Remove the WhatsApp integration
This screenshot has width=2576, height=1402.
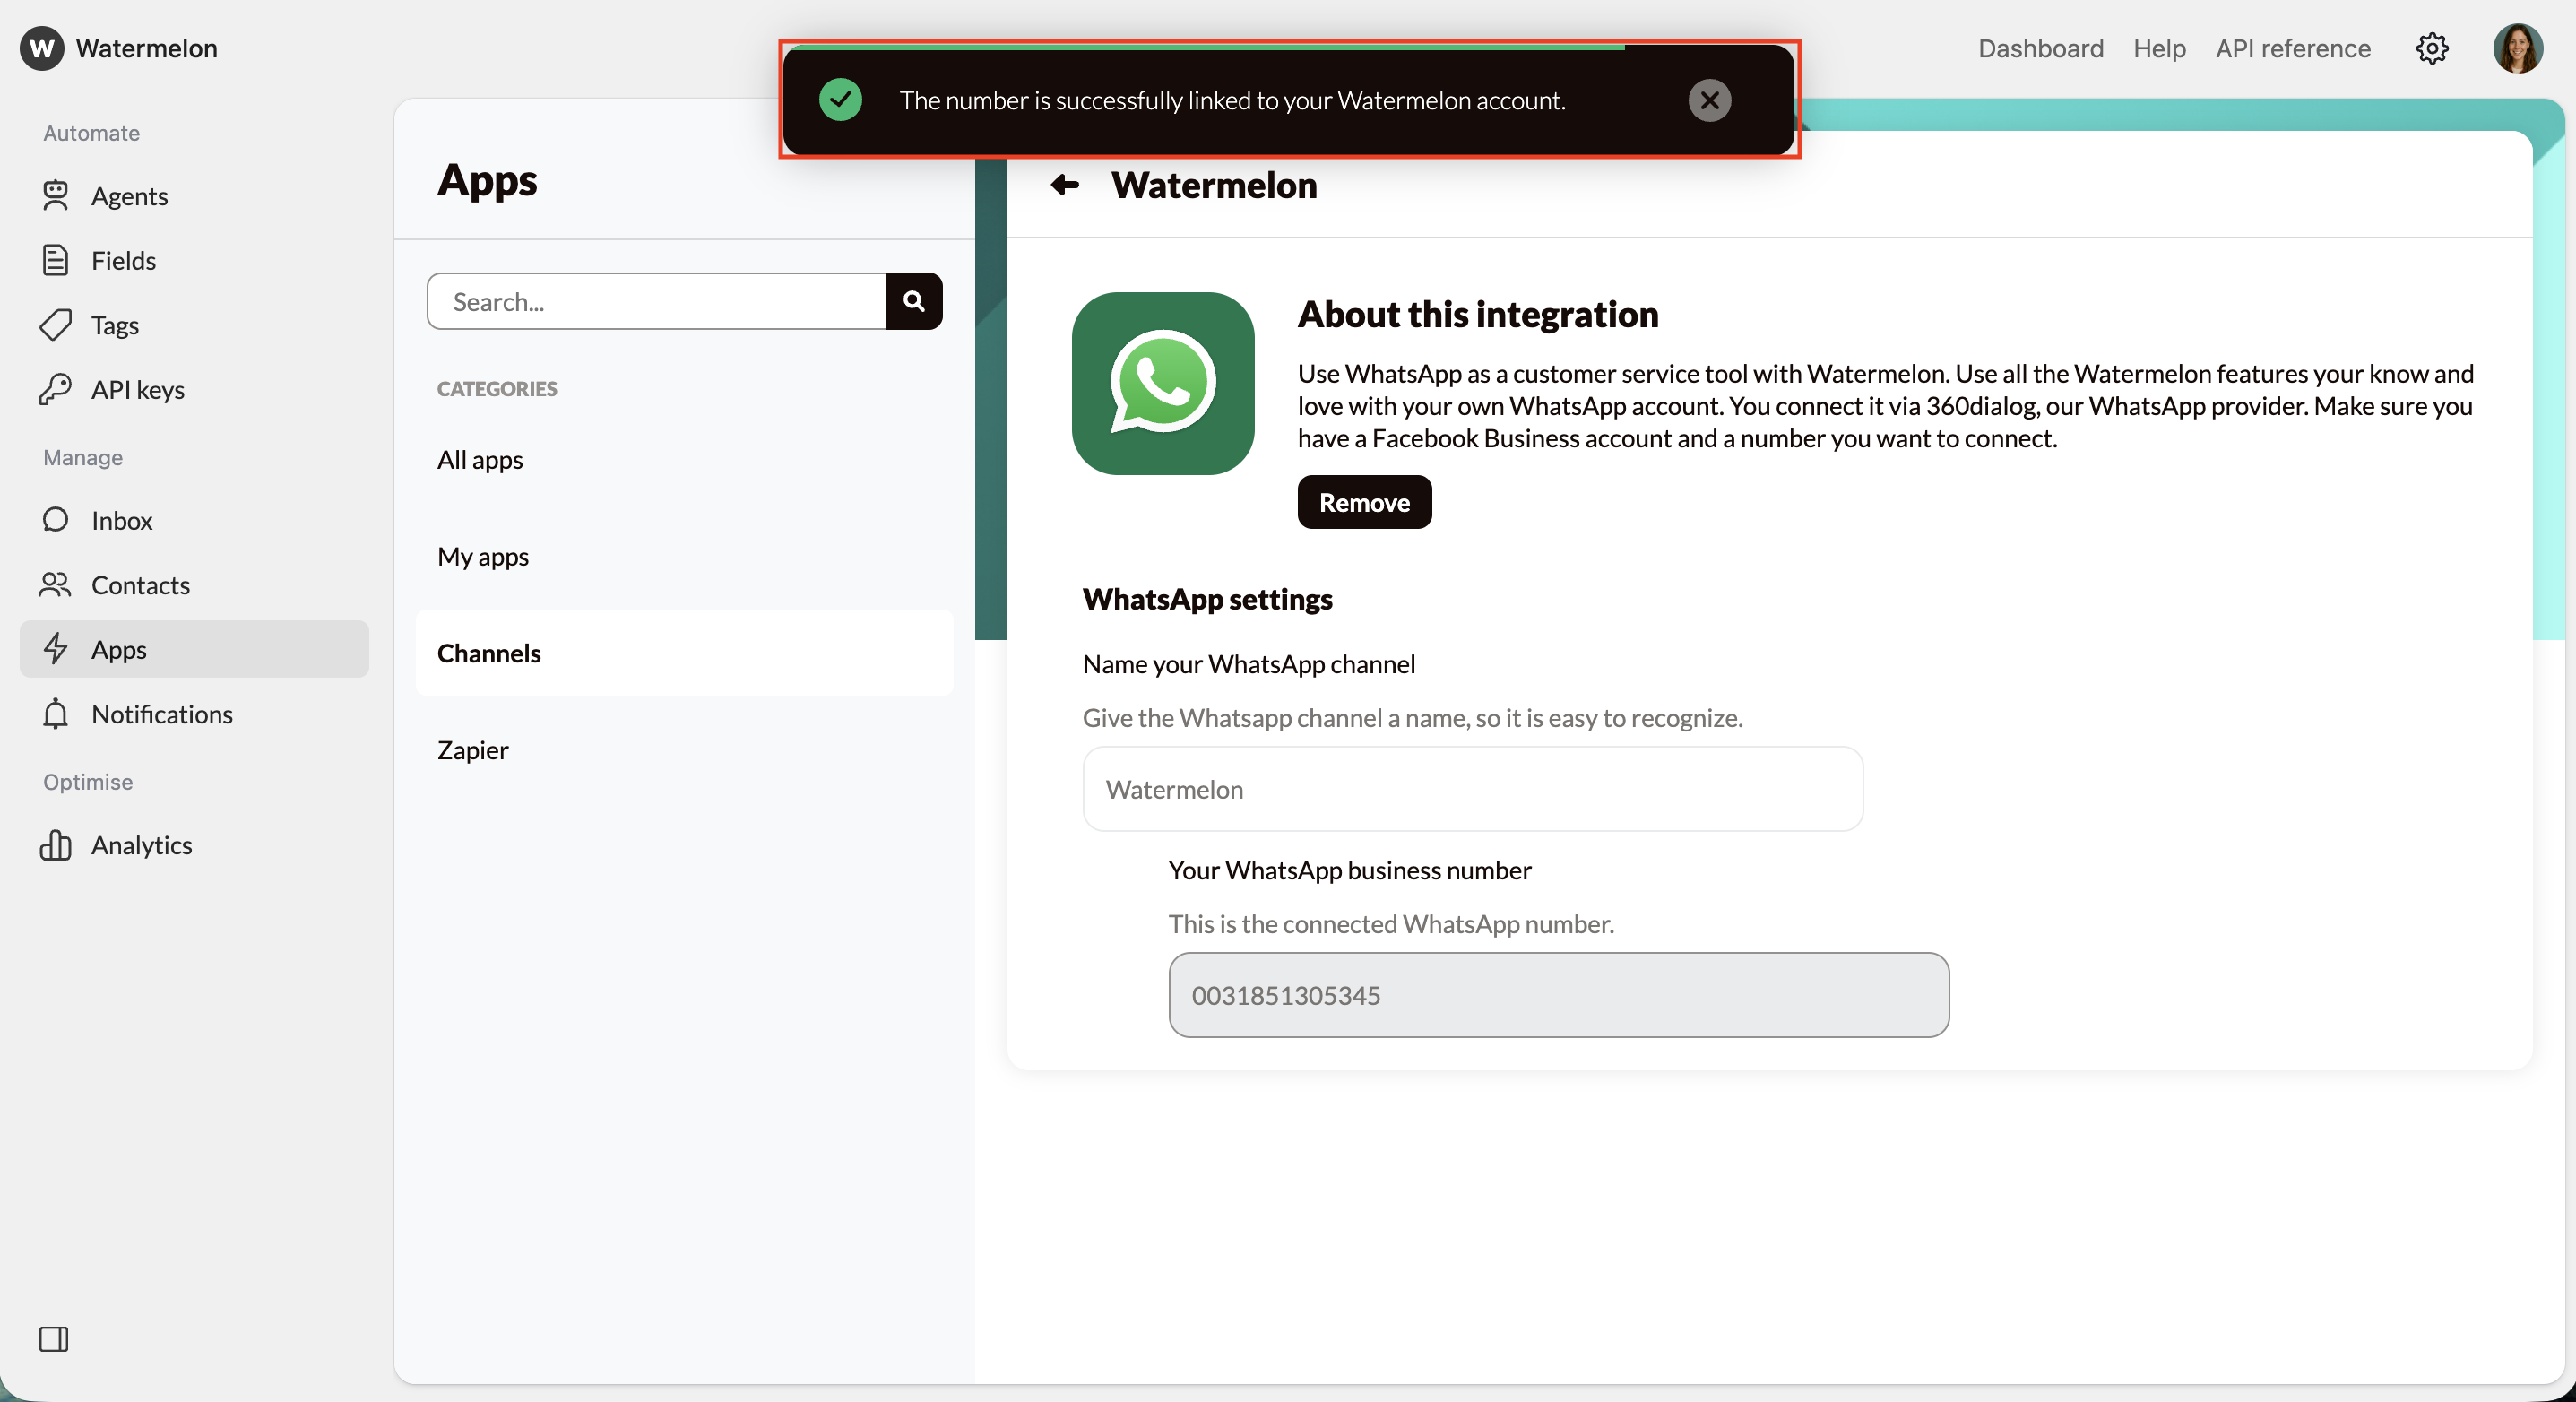click(1364, 502)
